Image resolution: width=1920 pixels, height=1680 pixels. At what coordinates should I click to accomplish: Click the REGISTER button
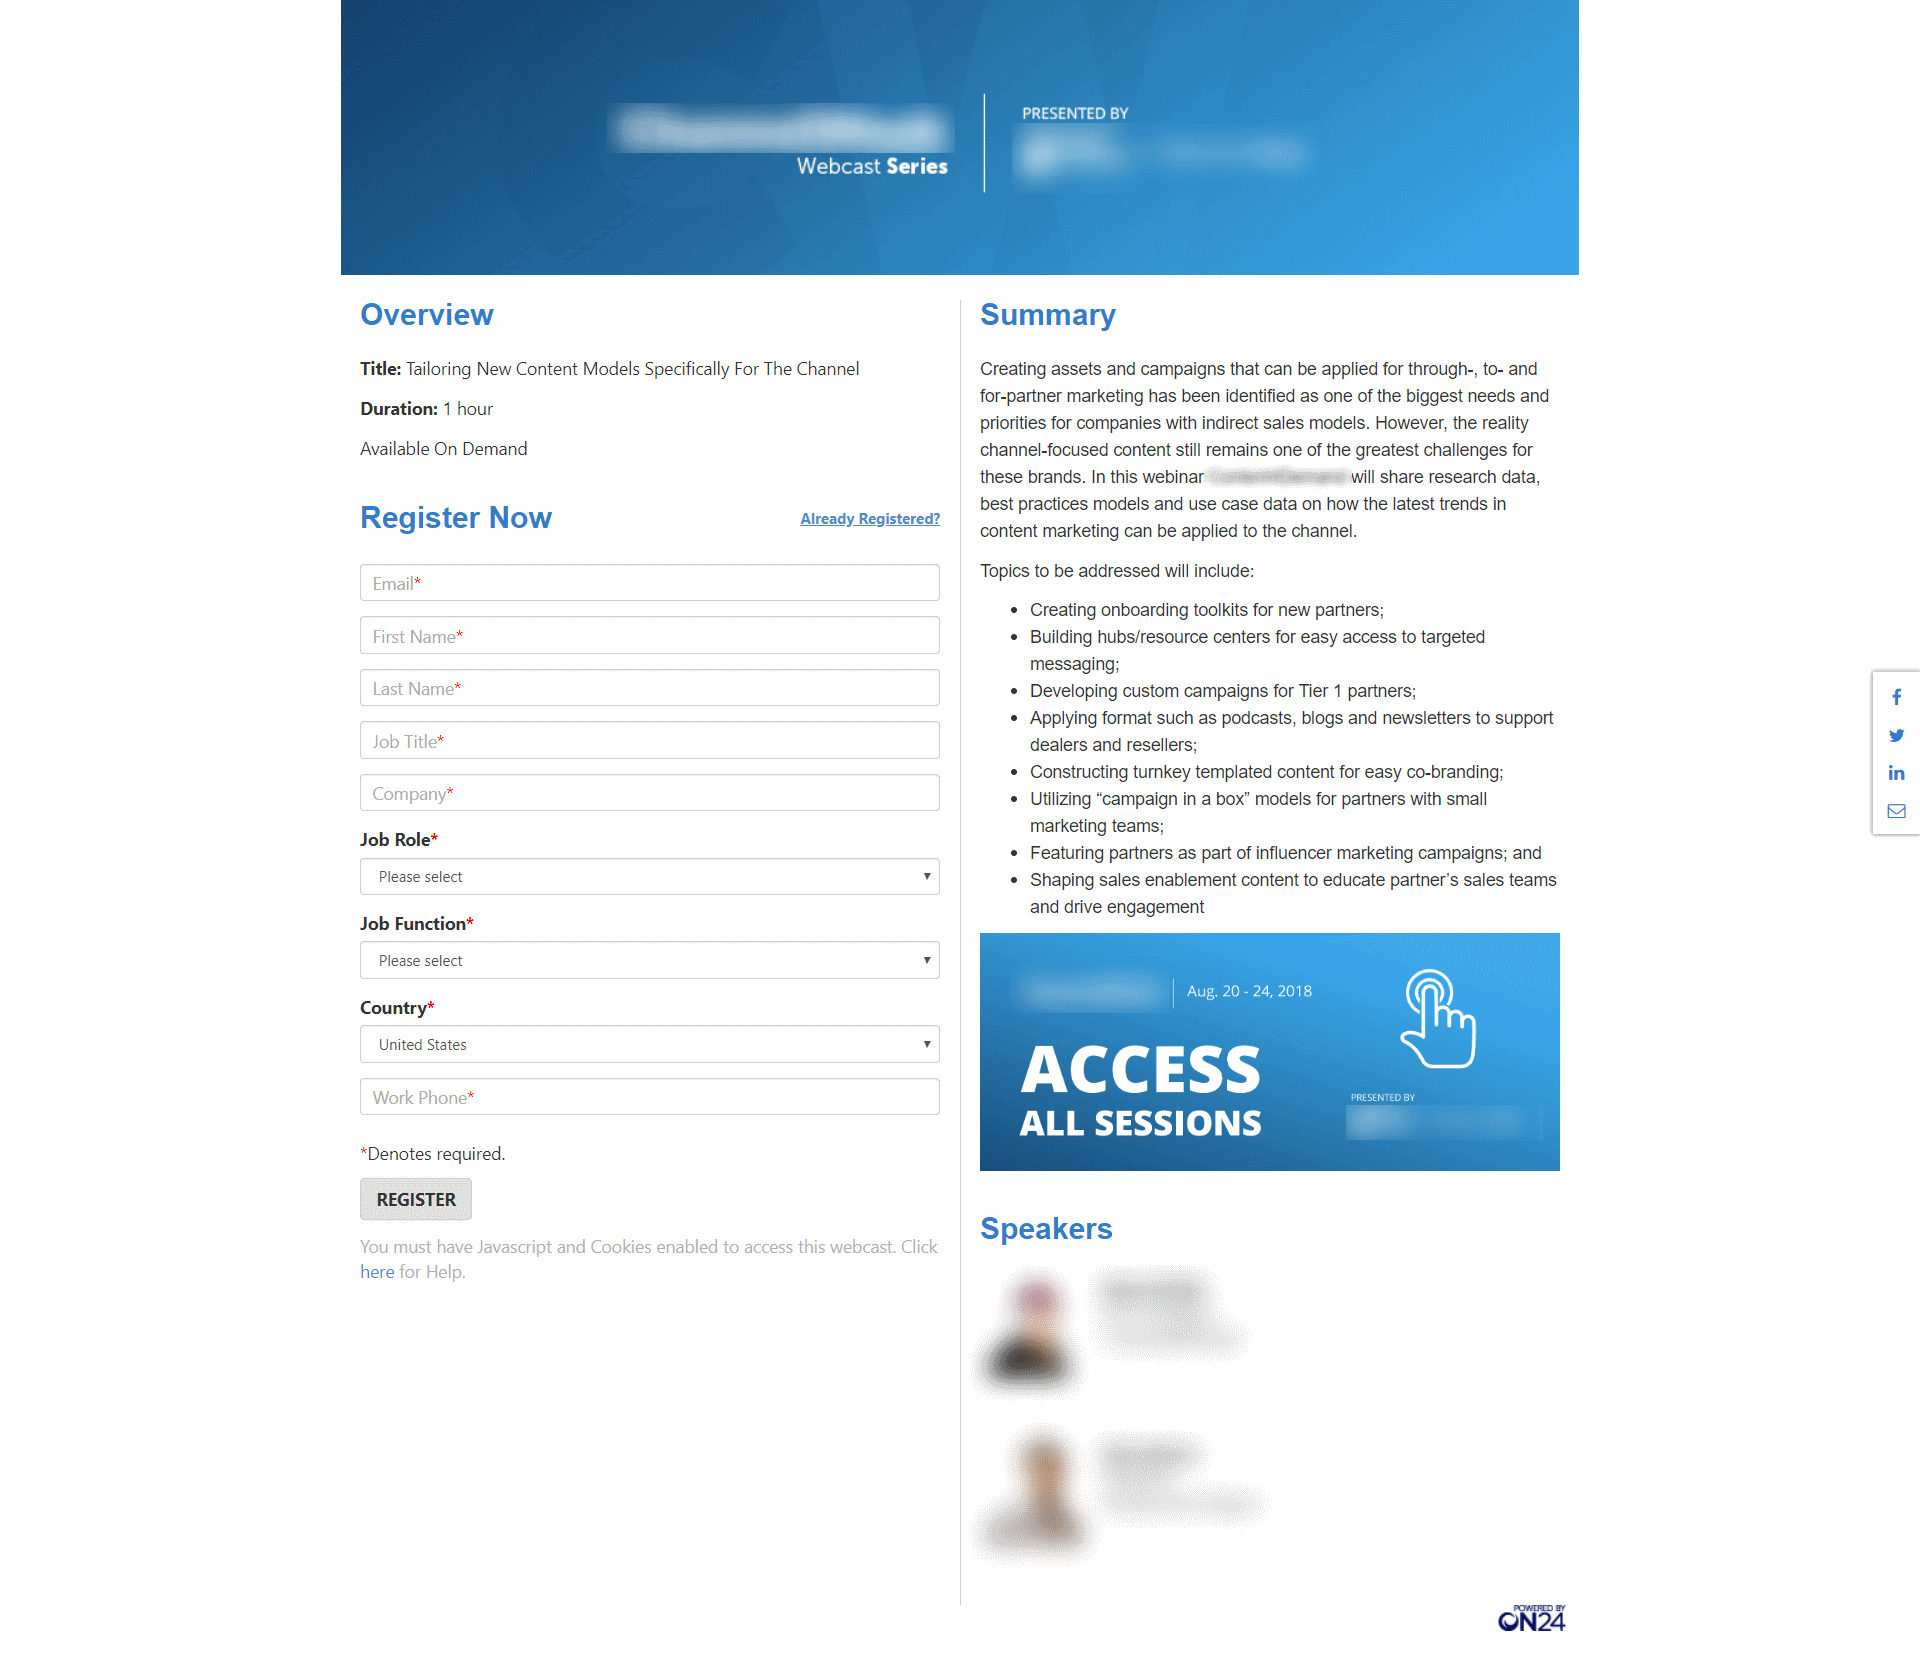click(413, 1198)
